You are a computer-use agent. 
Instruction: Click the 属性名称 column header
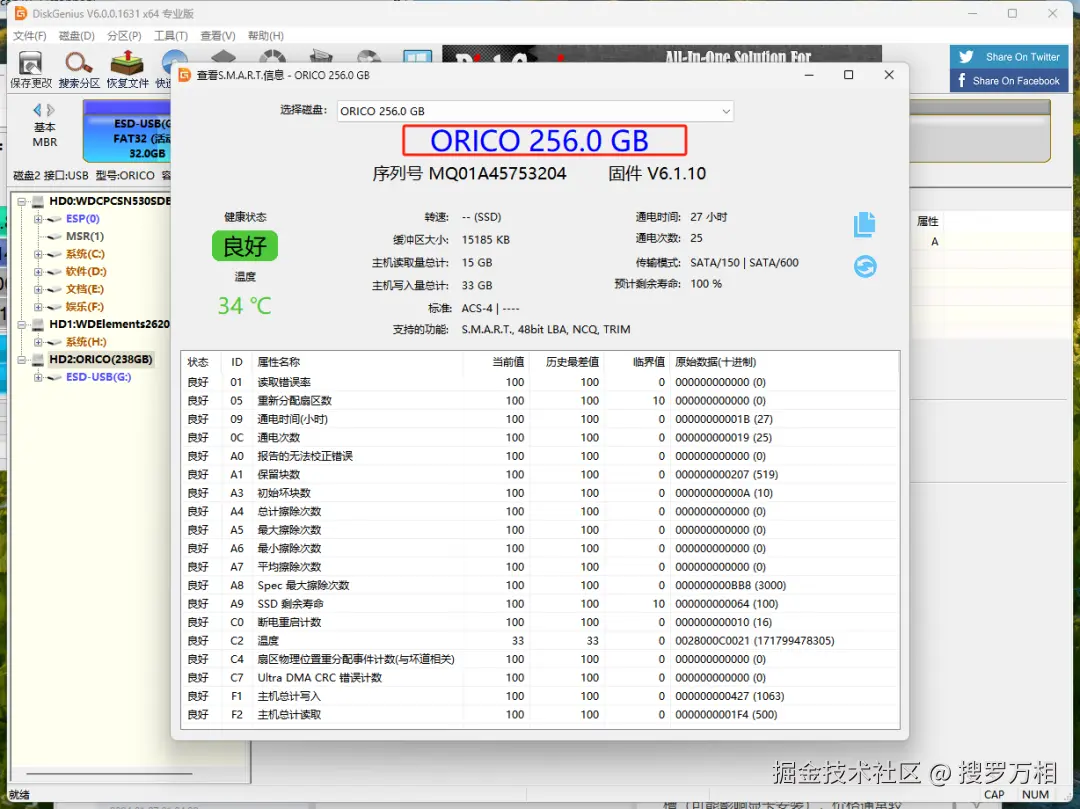(279, 362)
